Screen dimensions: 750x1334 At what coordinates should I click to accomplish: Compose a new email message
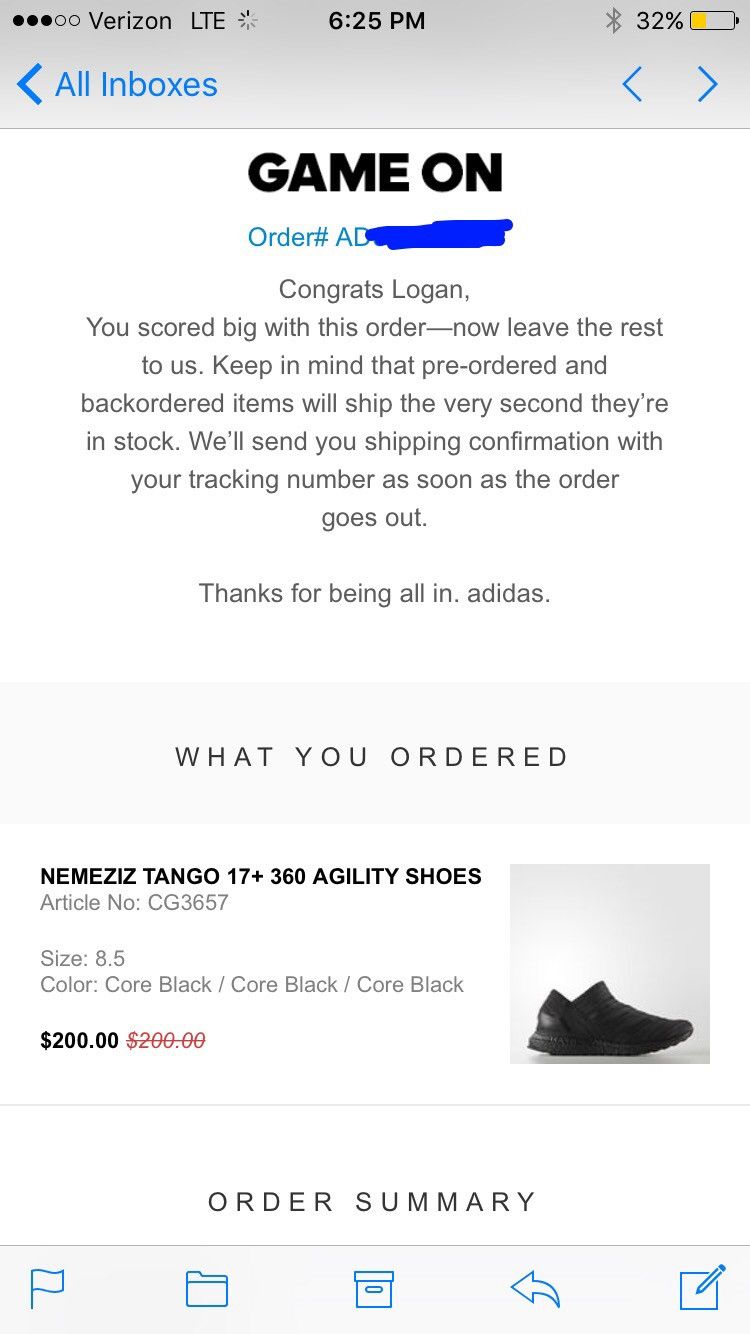702,1286
